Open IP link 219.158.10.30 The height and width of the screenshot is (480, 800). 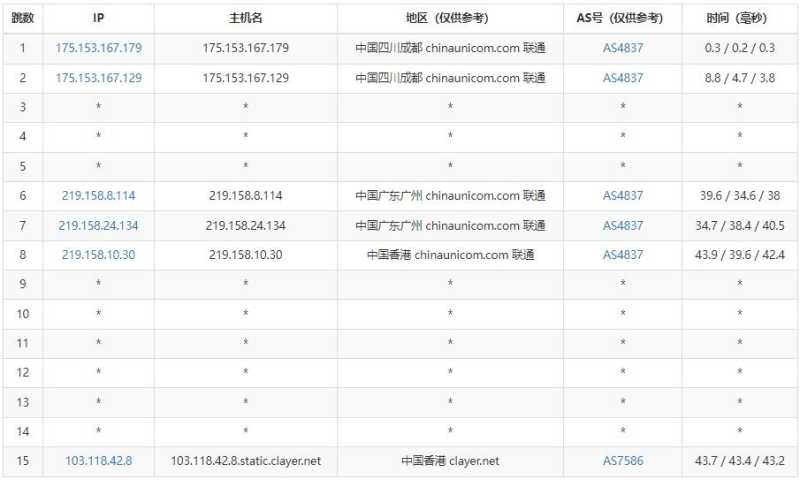98,255
